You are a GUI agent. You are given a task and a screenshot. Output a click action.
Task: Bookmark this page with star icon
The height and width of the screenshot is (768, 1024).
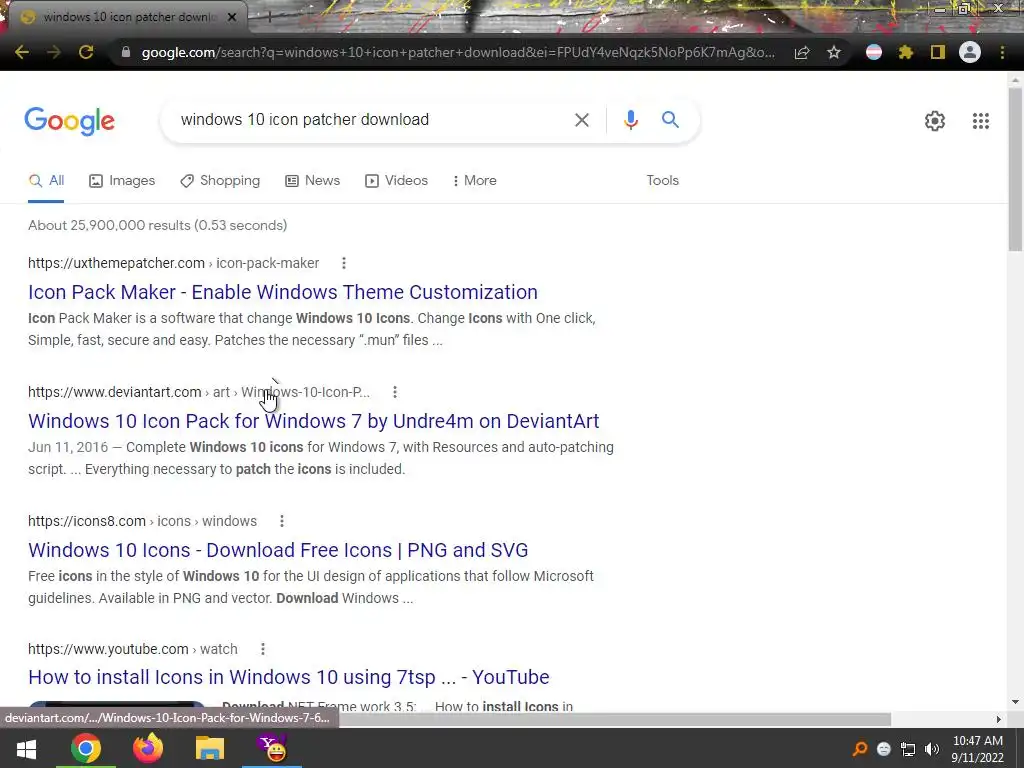[x=834, y=52]
